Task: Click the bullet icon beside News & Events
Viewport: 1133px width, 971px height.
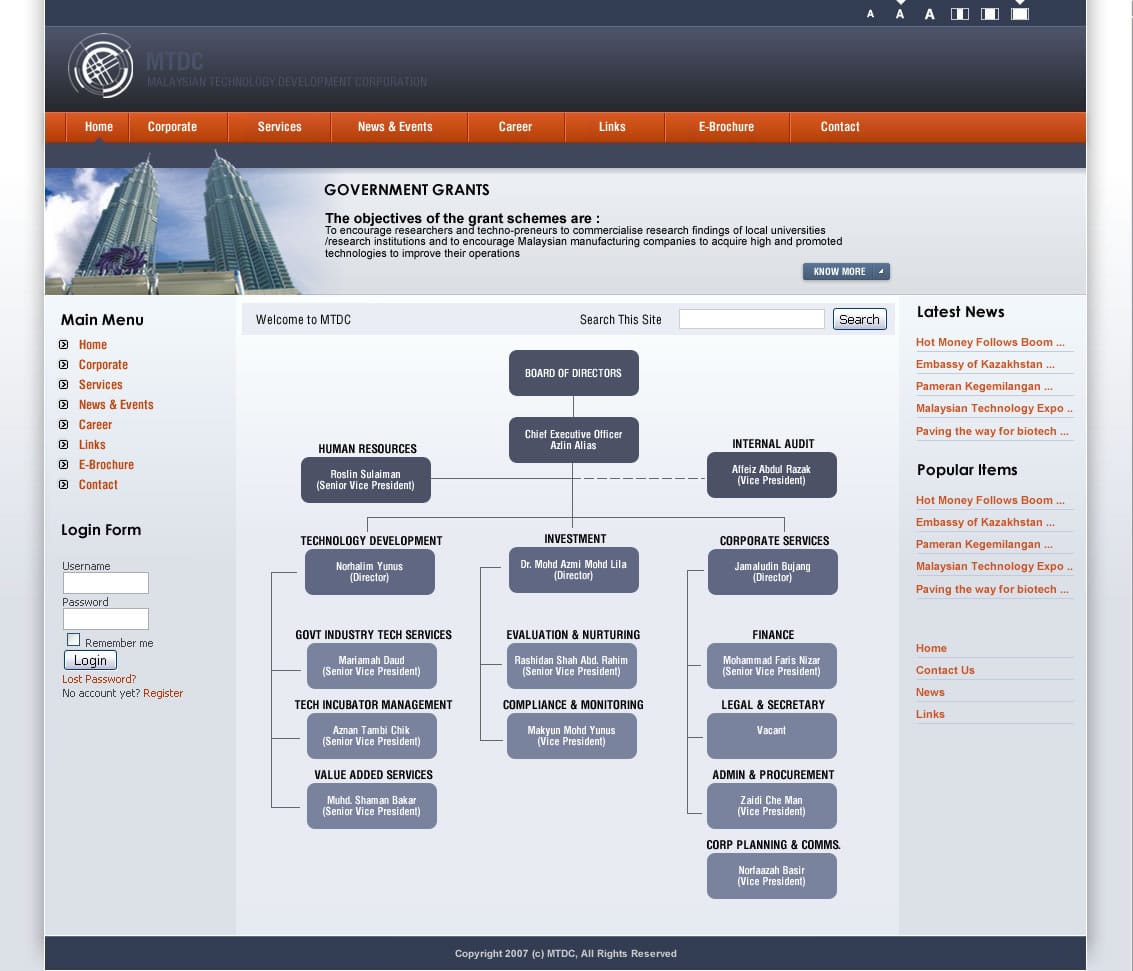Action: pyautogui.click(x=64, y=405)
